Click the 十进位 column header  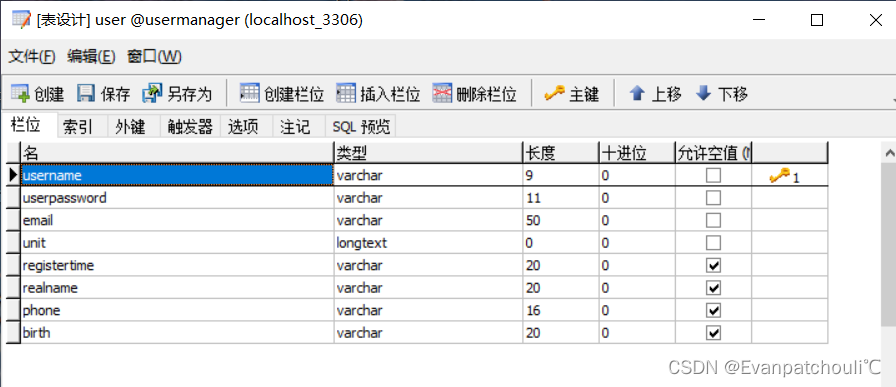[x=637, y=153]
